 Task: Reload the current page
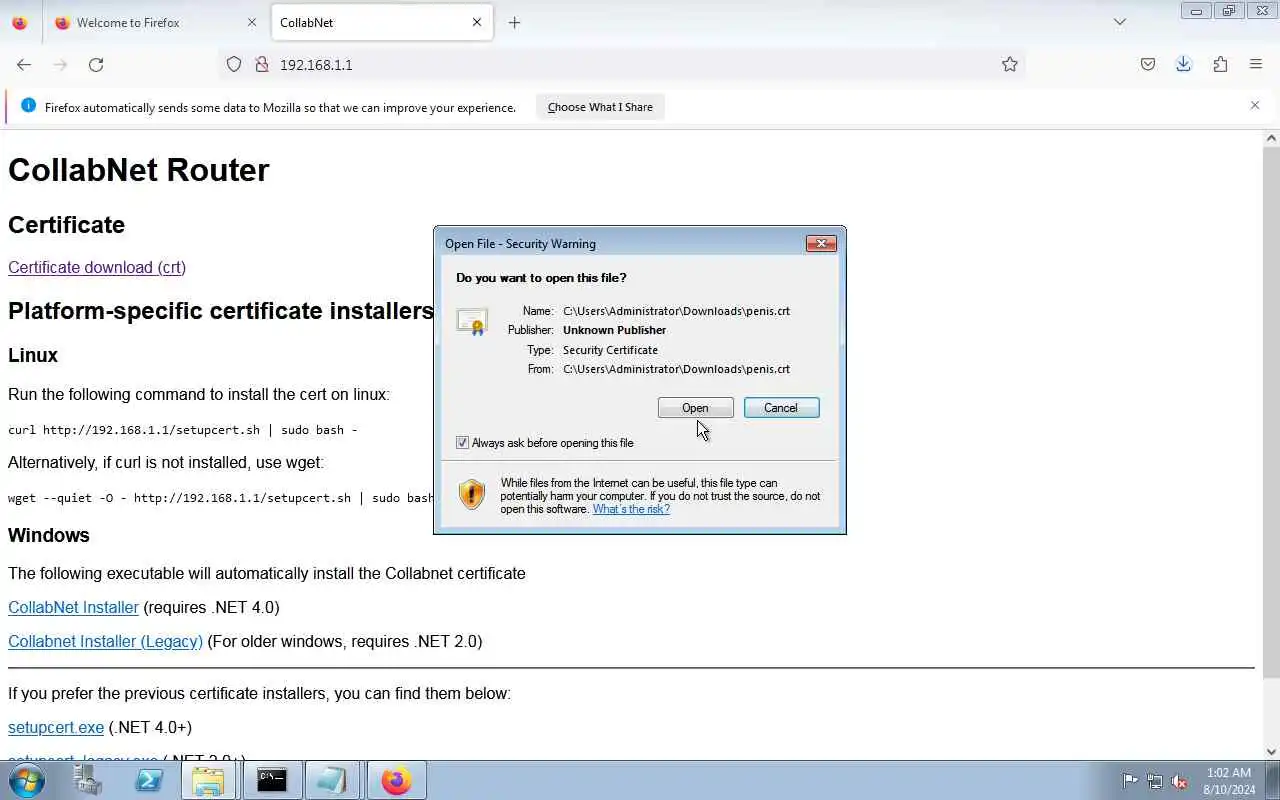point(96,64)
